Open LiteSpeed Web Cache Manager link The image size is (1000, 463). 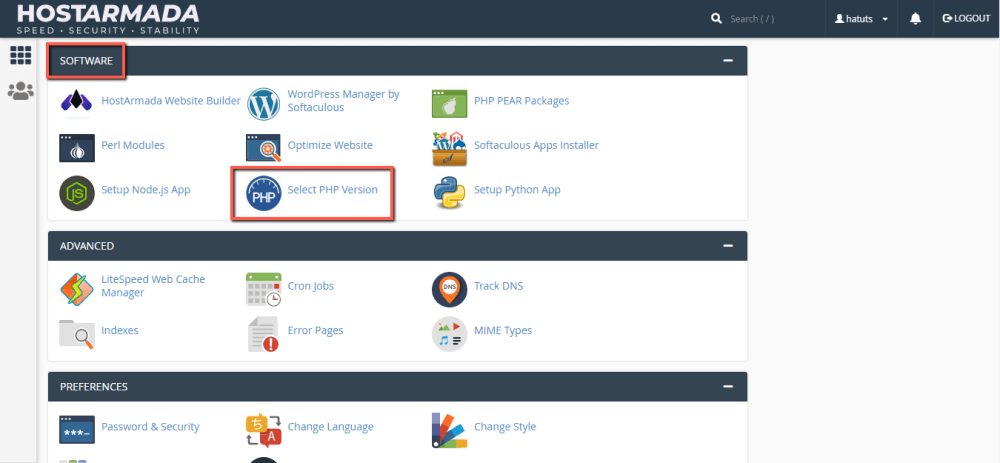[x=153, y=286]
